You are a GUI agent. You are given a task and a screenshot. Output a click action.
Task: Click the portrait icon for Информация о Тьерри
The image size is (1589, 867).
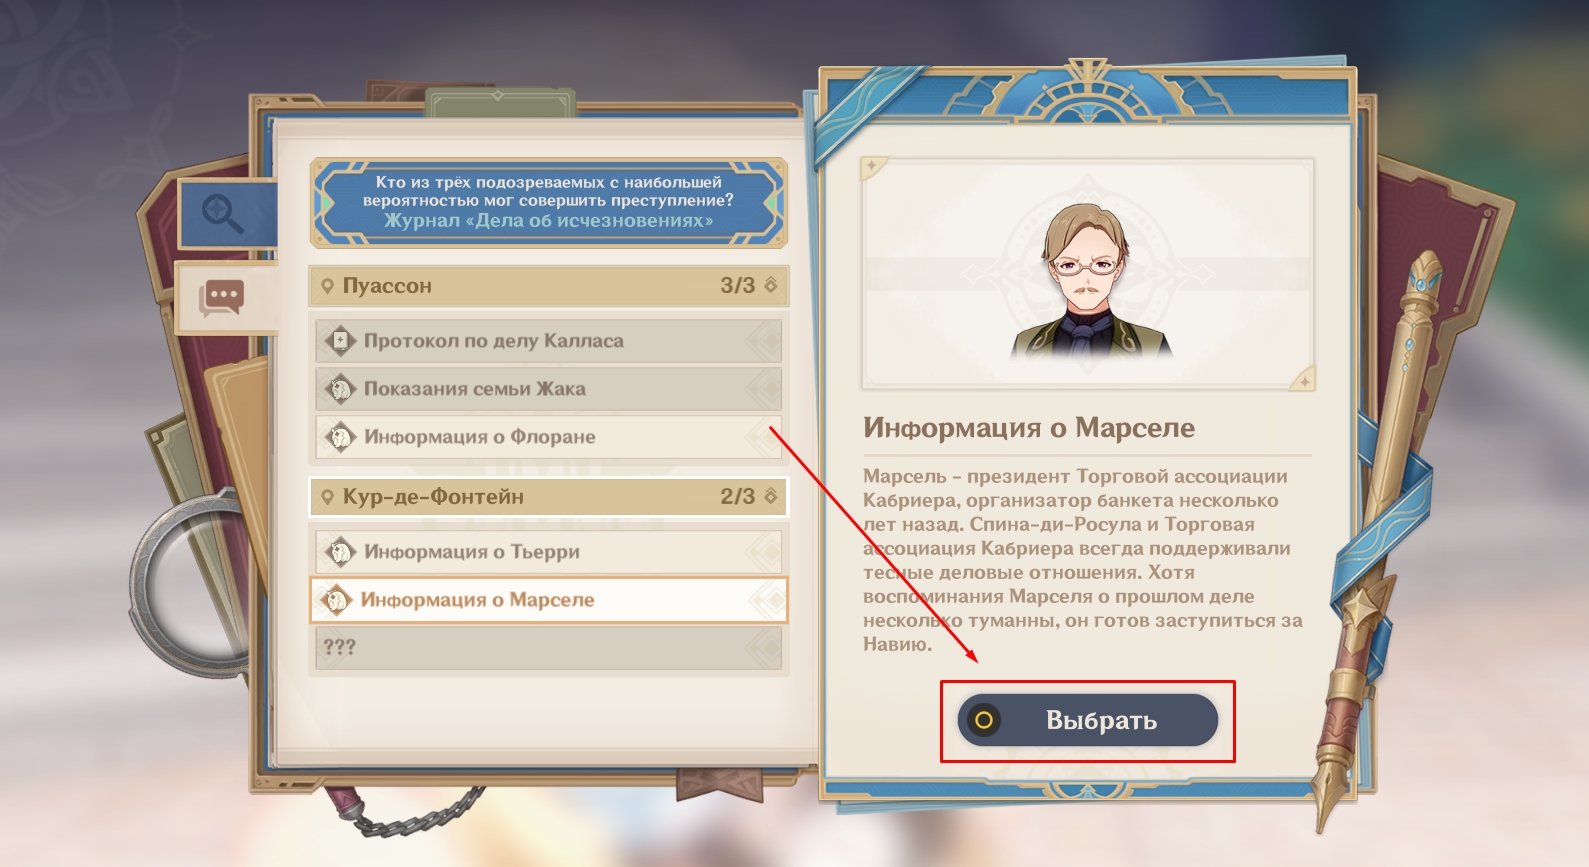point(340,552)
